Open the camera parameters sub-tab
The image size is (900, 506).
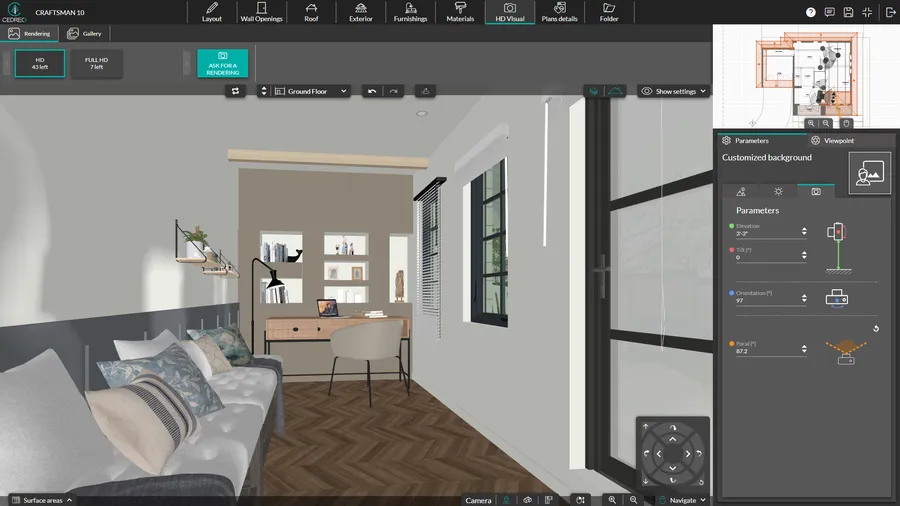pos(816,192)
